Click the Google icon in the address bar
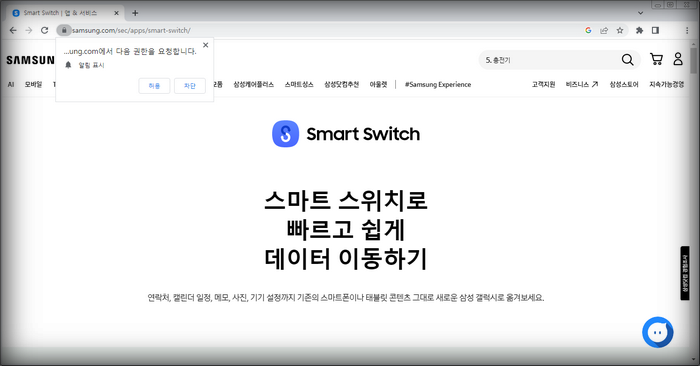Screen dimensions: 700x366 [588, 30]
